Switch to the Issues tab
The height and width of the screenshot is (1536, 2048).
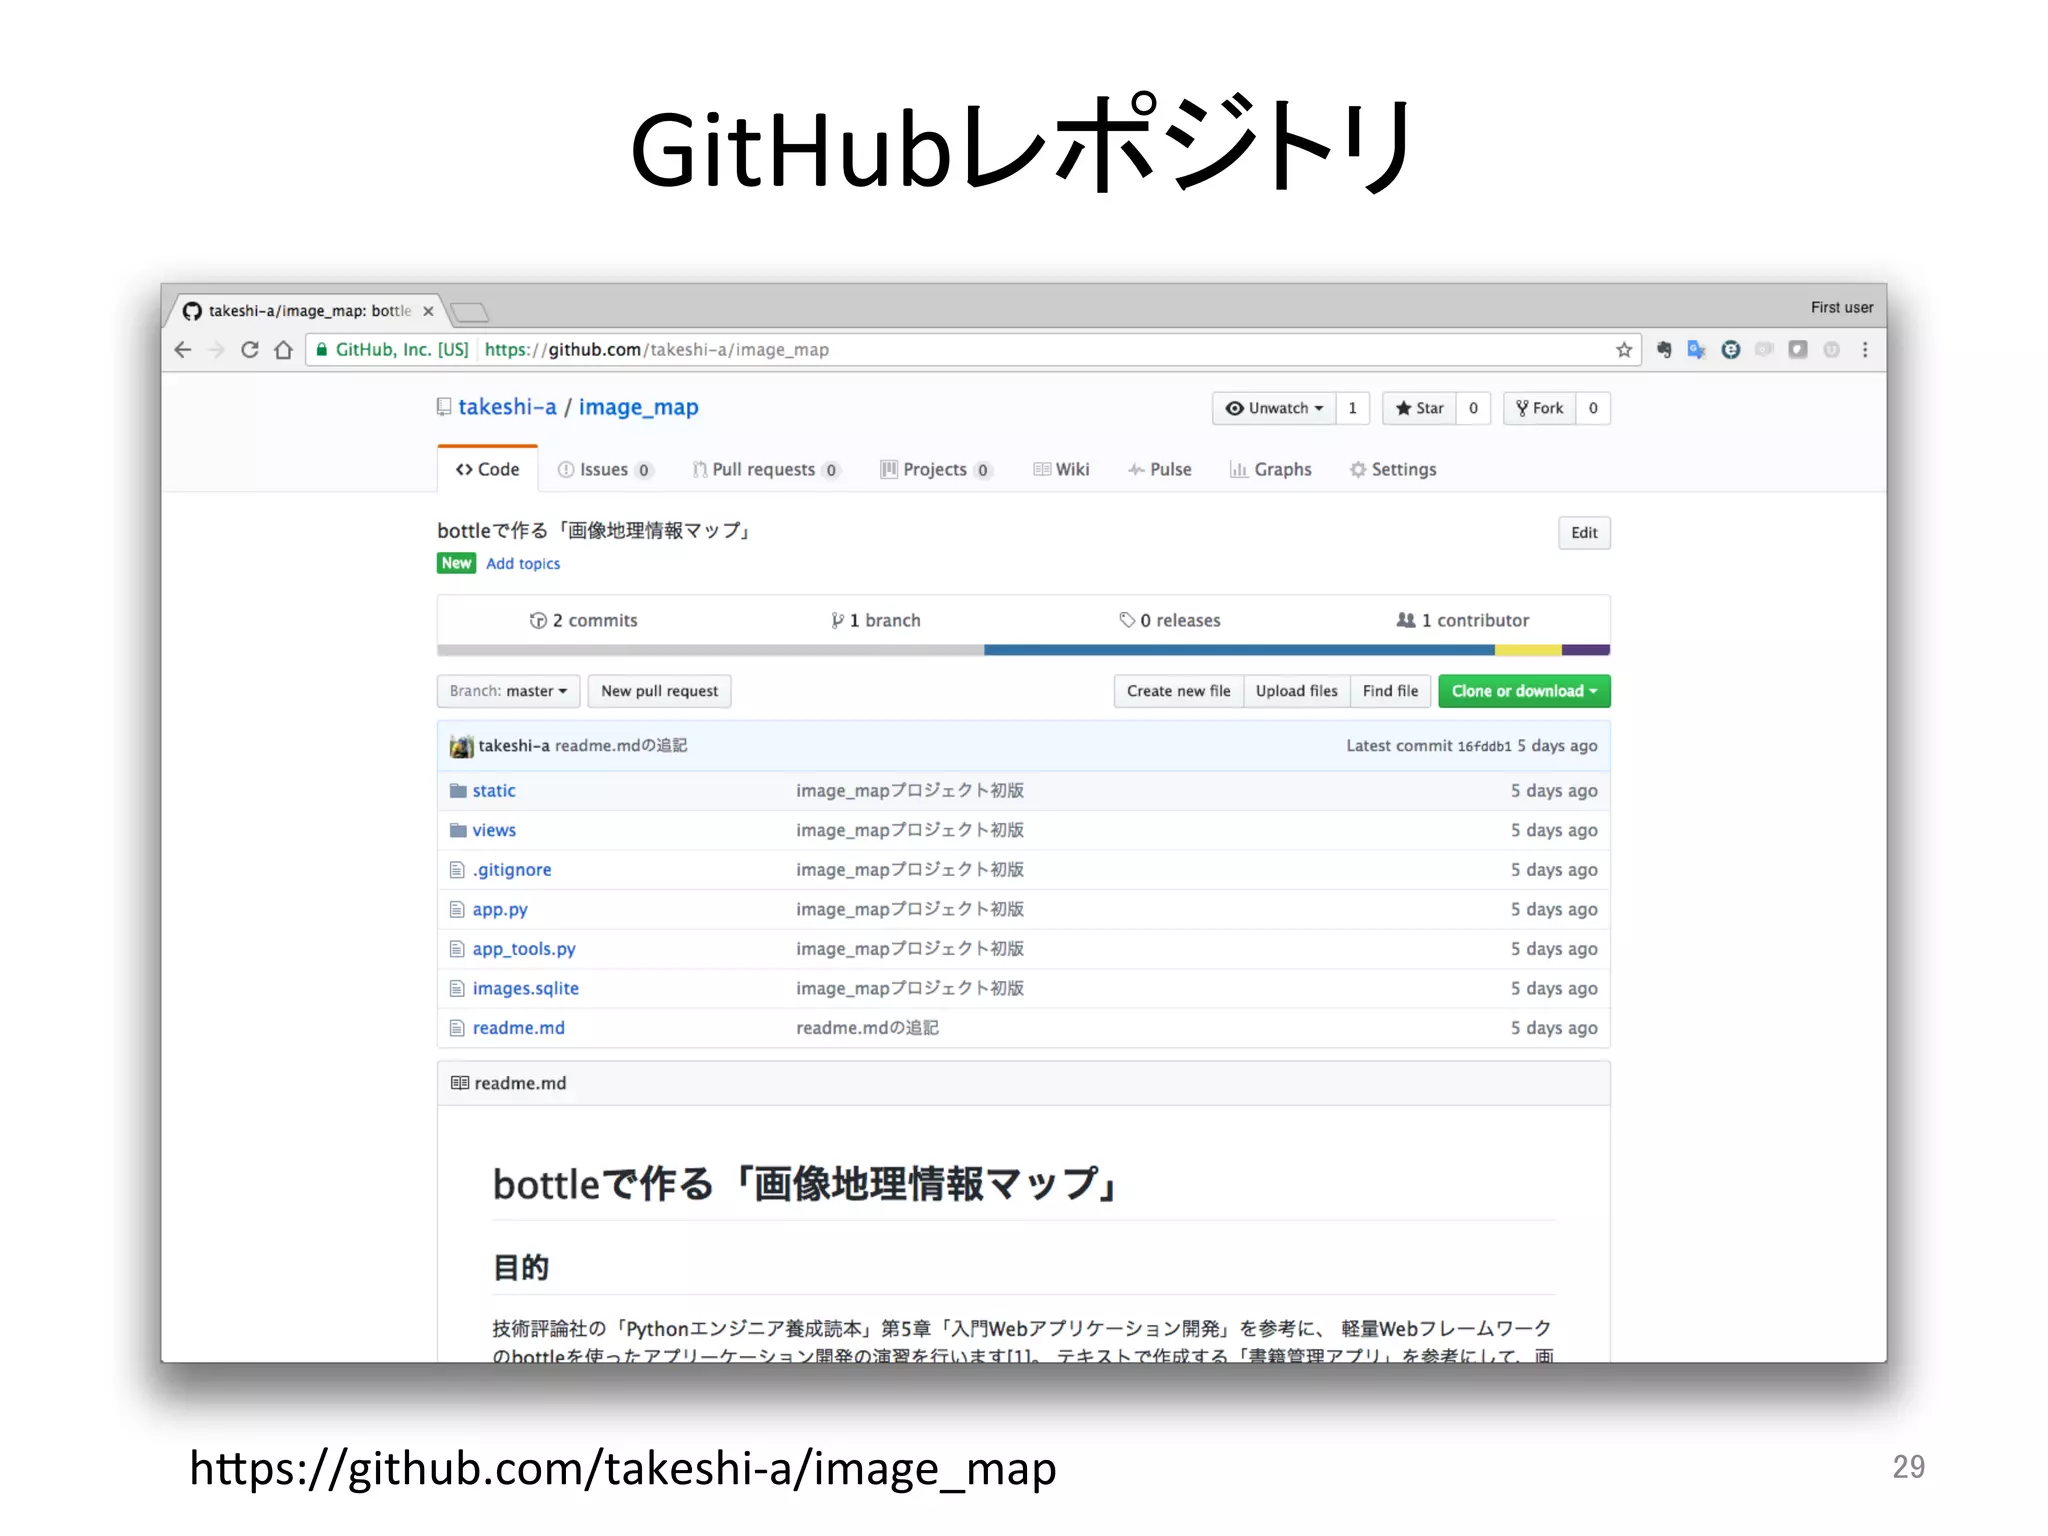click(605, 469)
